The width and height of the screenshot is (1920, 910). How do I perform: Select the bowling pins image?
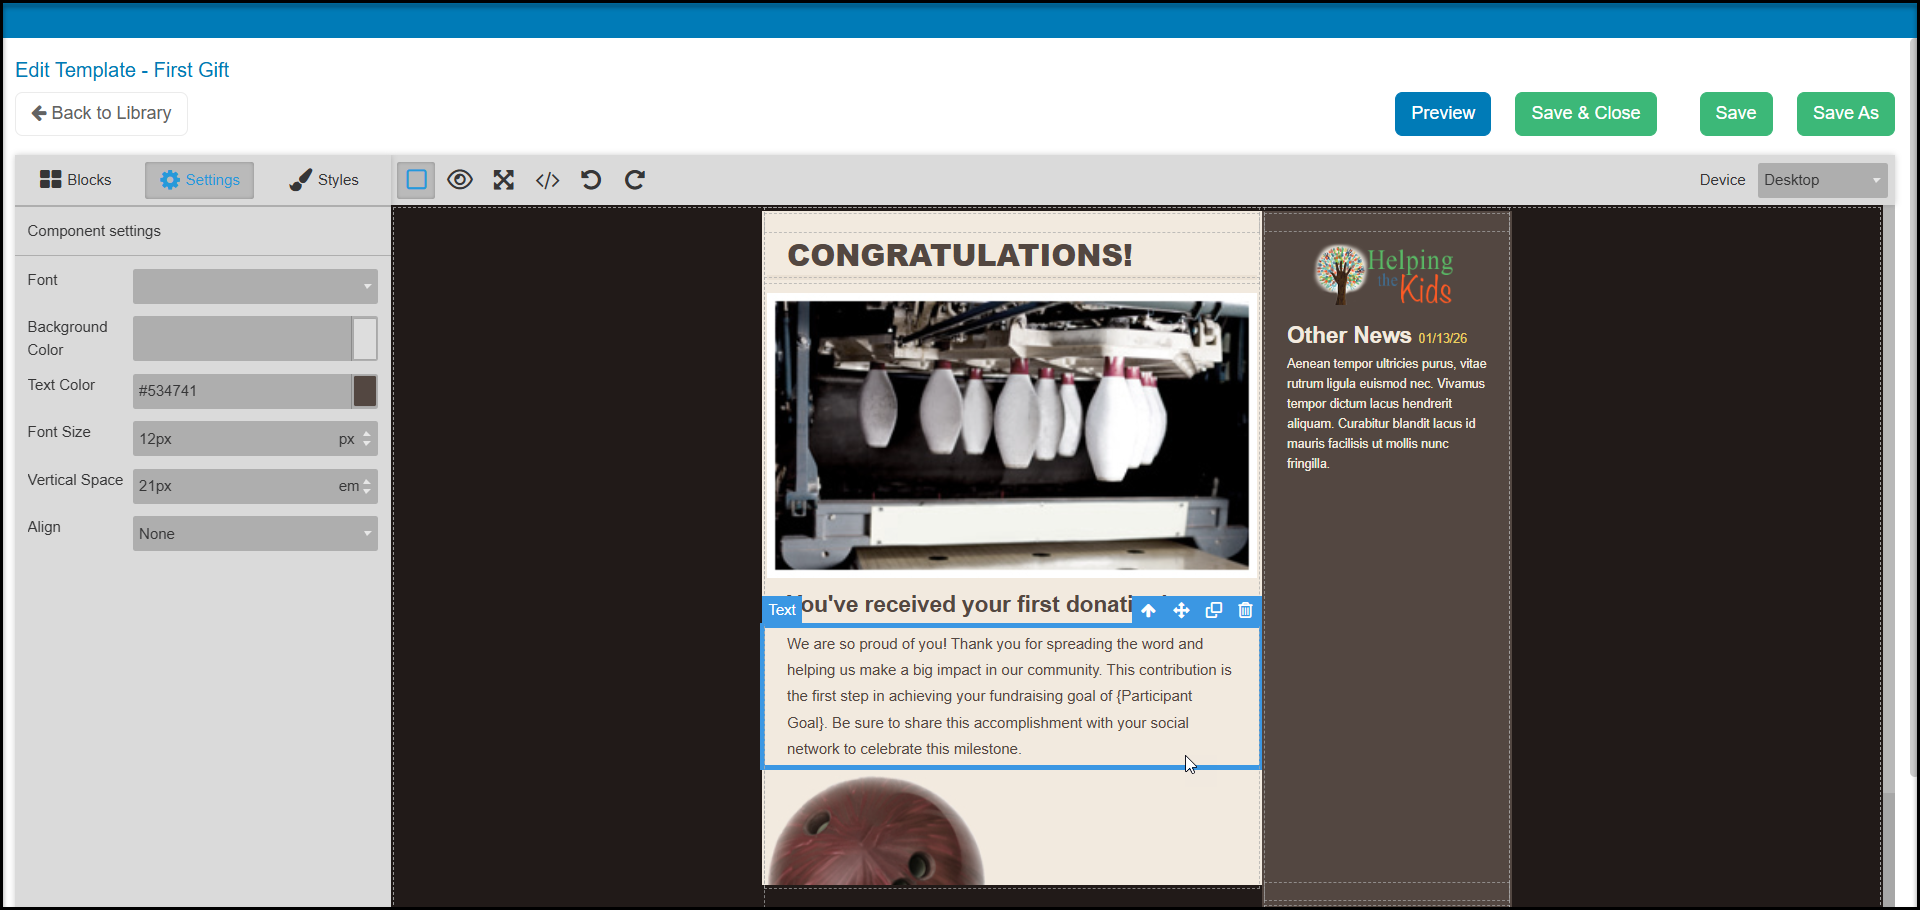(1011, 436)
